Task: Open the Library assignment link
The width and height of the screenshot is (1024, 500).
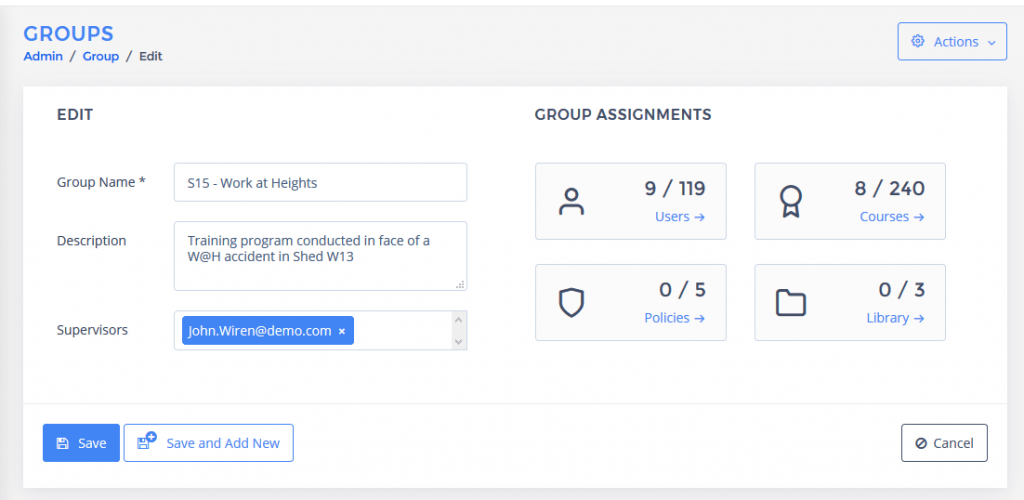Action: pos(895,318)
